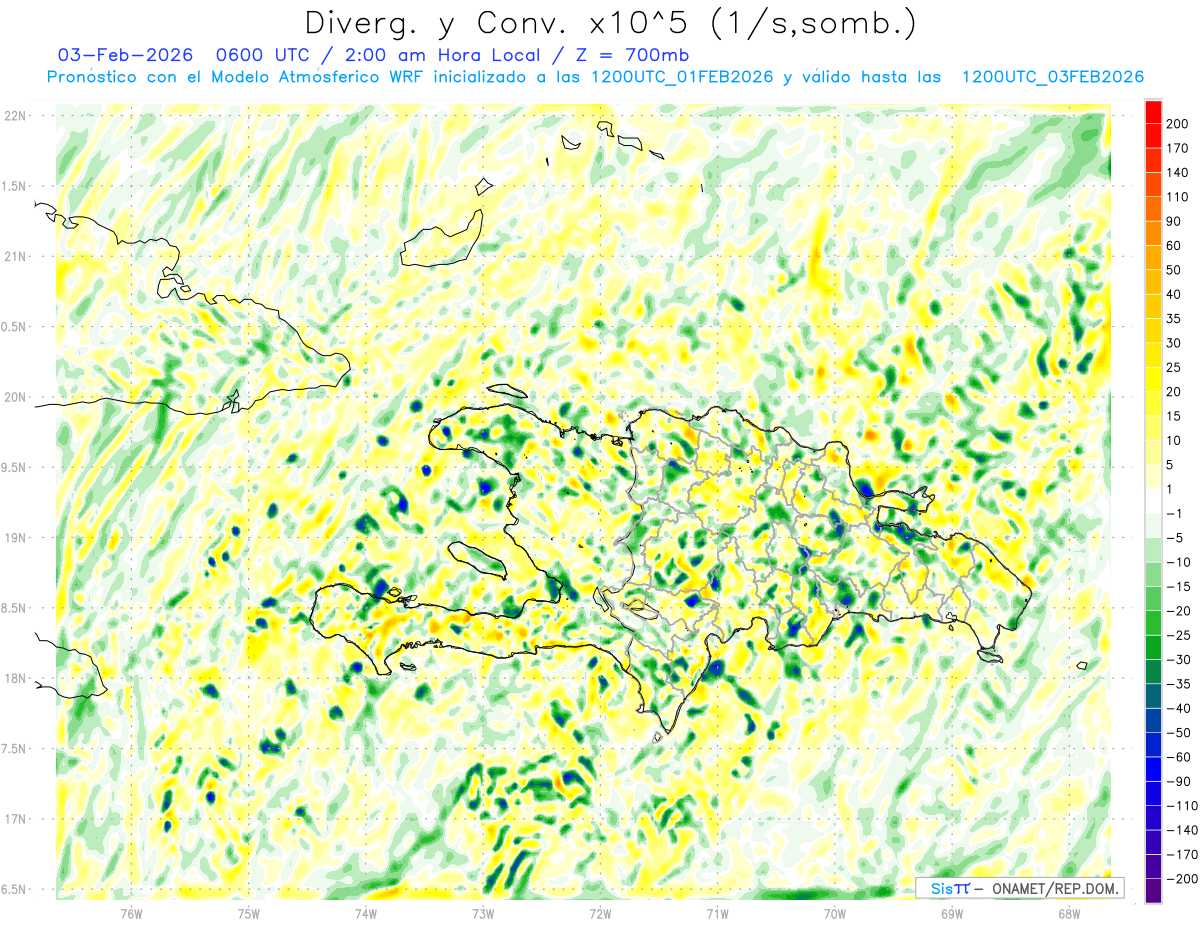The width and height of the screenshot is (1200, 927).
Task: Click the "19N" latitude label
Action: tap(15, 538)
